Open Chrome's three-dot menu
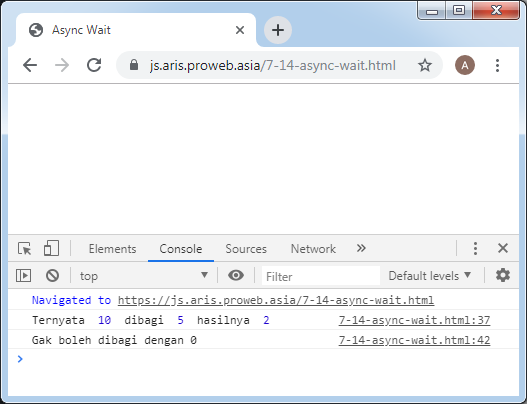Screen dimensions: 527x404 click(x=497, y=65)
